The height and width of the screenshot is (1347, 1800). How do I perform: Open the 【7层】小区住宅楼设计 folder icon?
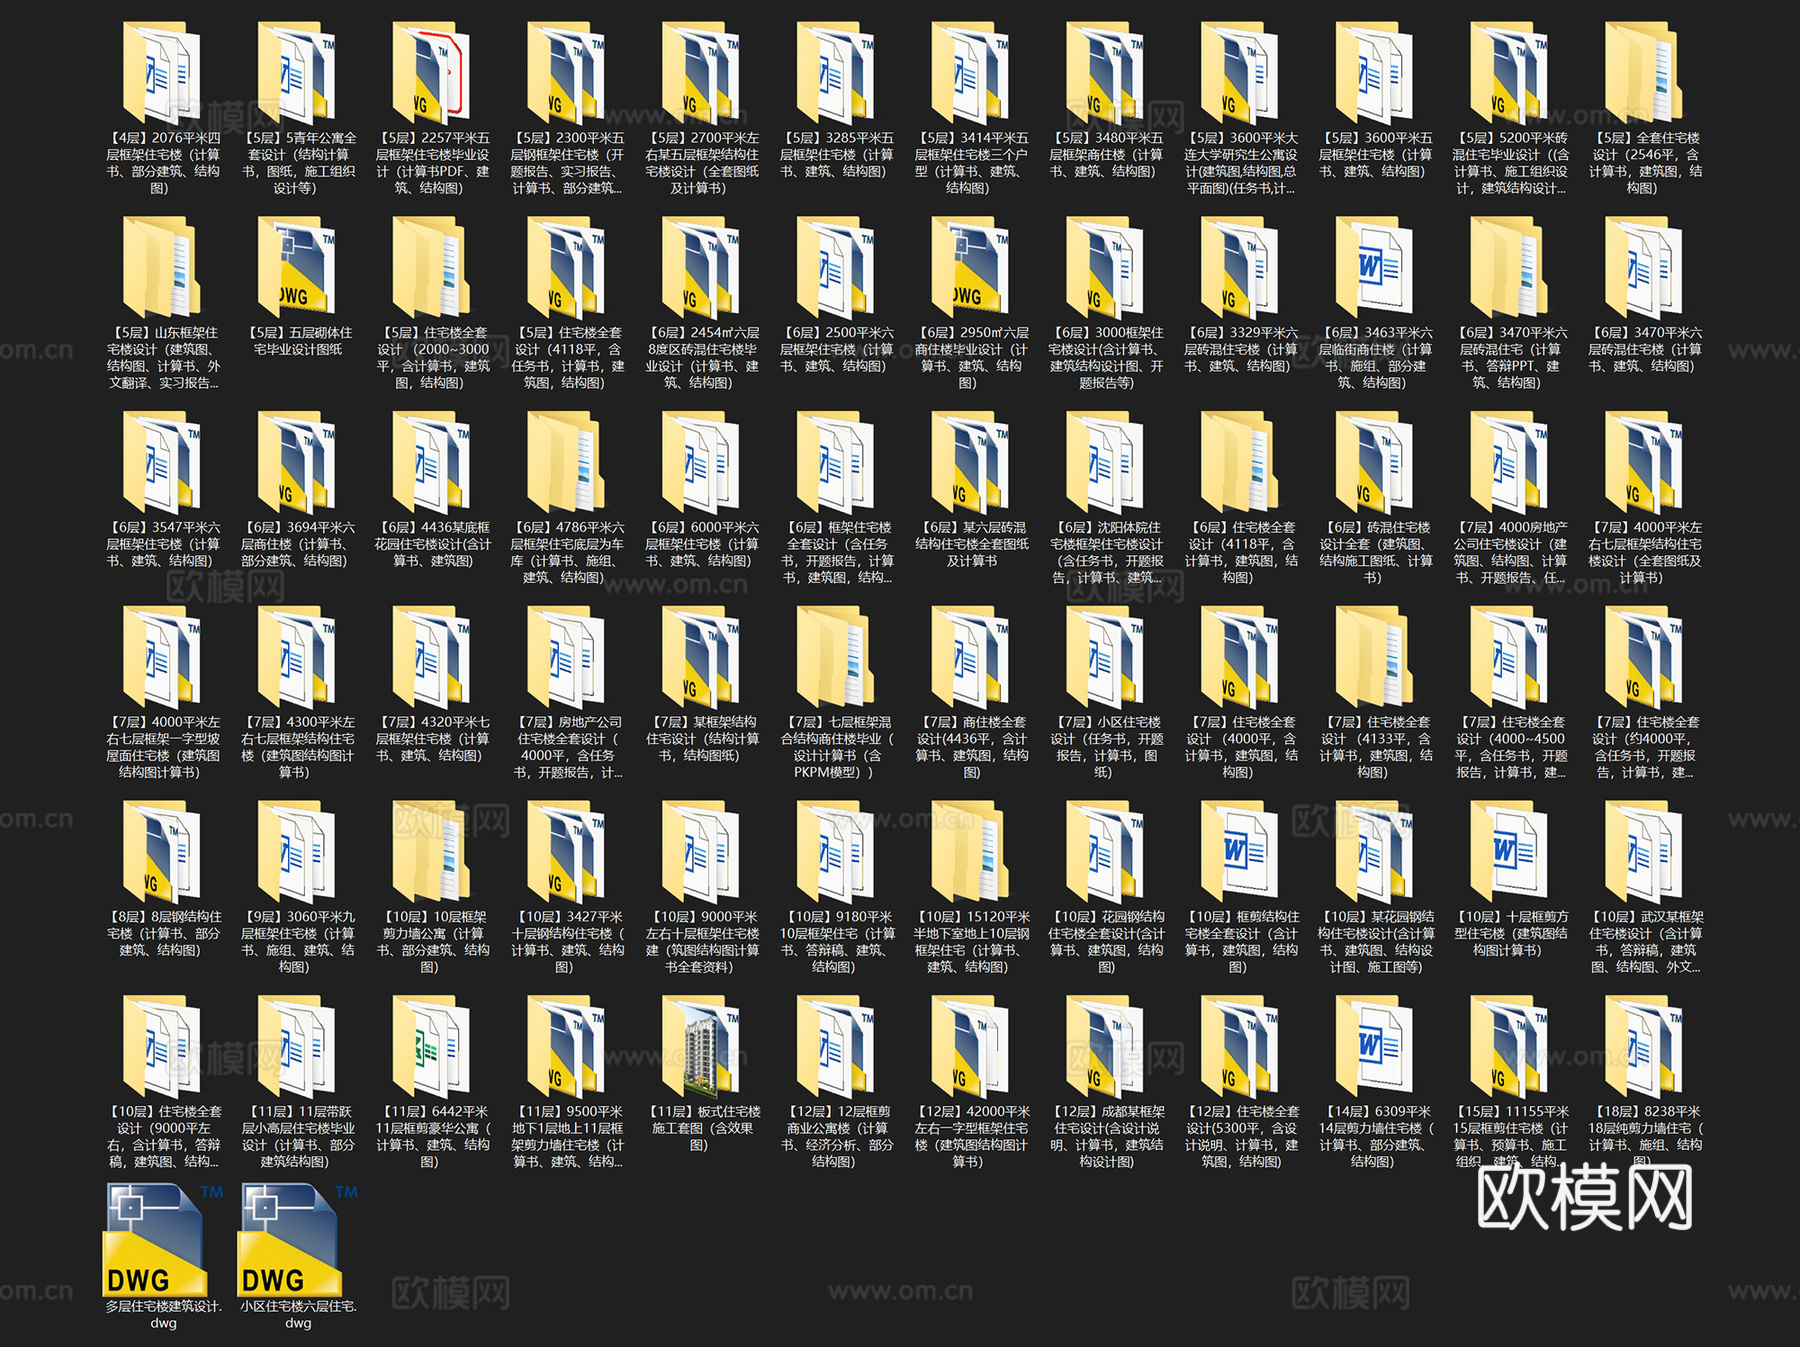1106,659
